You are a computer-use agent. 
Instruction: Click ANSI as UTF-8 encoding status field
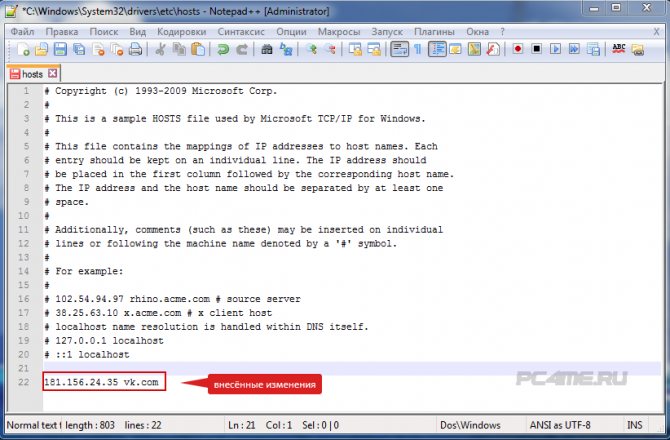[x=560, y=425]
